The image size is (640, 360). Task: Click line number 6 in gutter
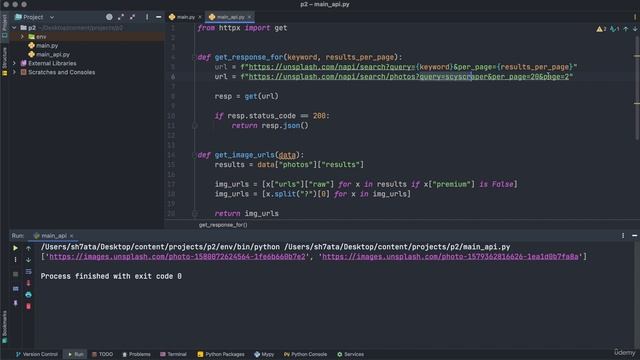pos(173,77)
